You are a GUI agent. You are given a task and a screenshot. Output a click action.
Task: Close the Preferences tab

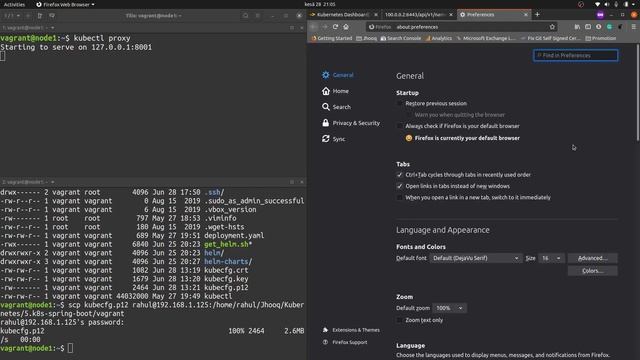coord(526,15)
